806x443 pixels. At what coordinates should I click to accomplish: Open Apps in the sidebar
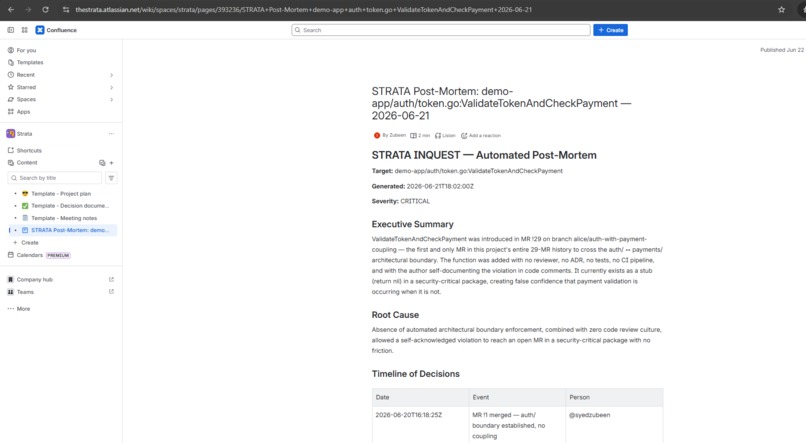coord(23,112)
